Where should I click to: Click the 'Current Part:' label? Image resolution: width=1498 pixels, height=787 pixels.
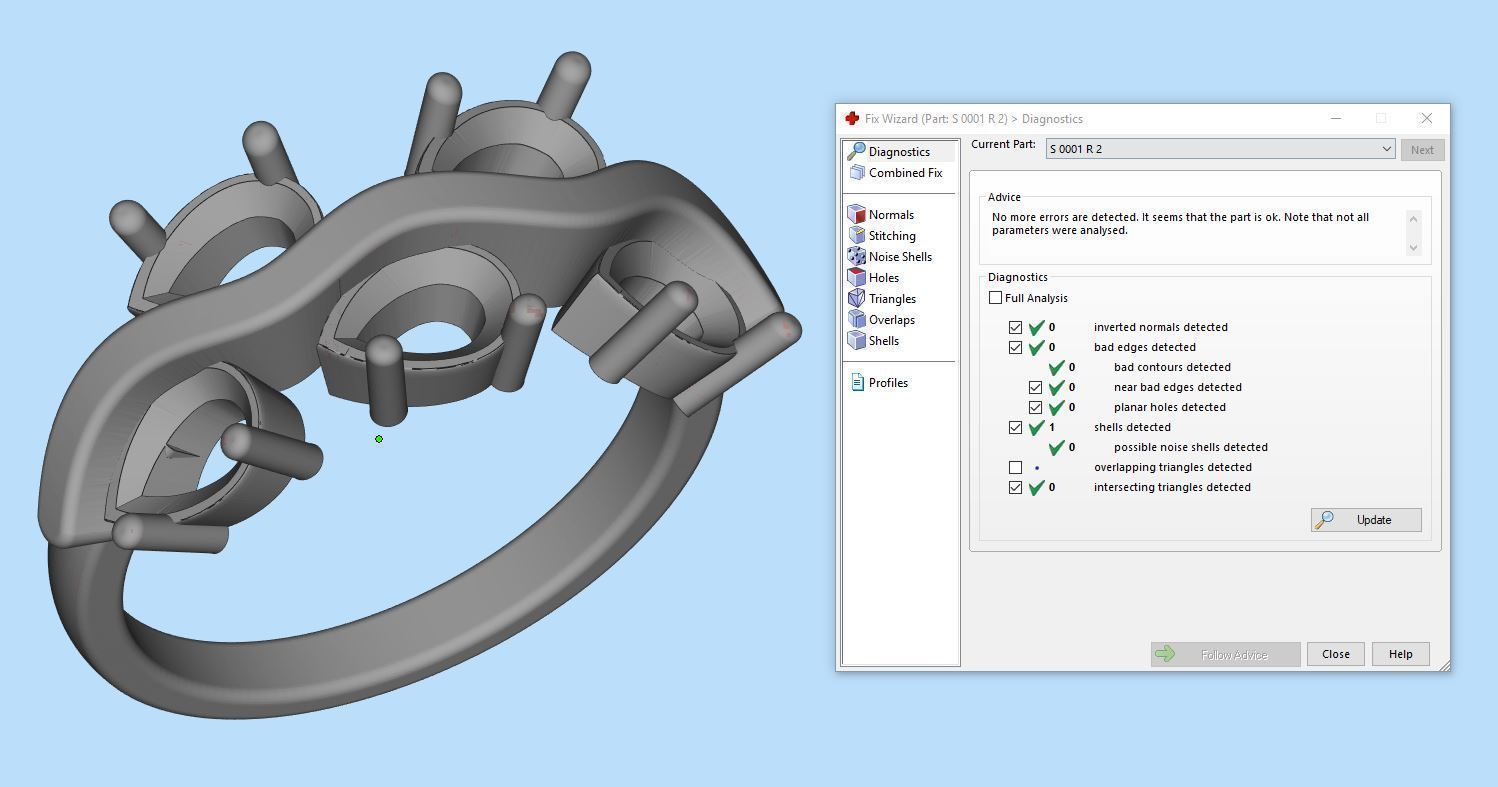coord(1003,145)
